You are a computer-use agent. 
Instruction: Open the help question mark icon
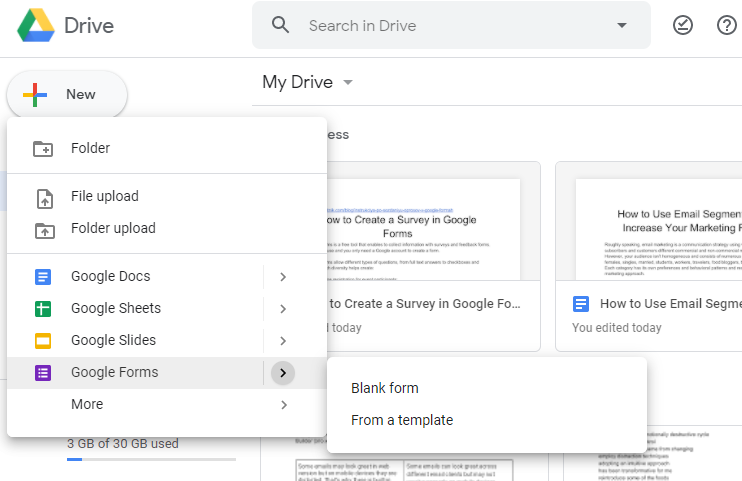click(x=727, y=26)
